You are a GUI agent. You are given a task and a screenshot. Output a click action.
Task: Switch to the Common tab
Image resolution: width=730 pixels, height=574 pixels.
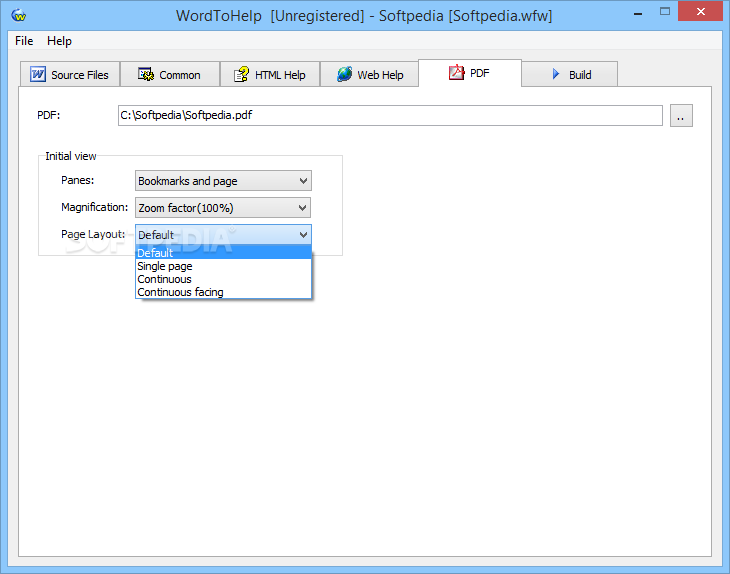[x=170, y=74]
